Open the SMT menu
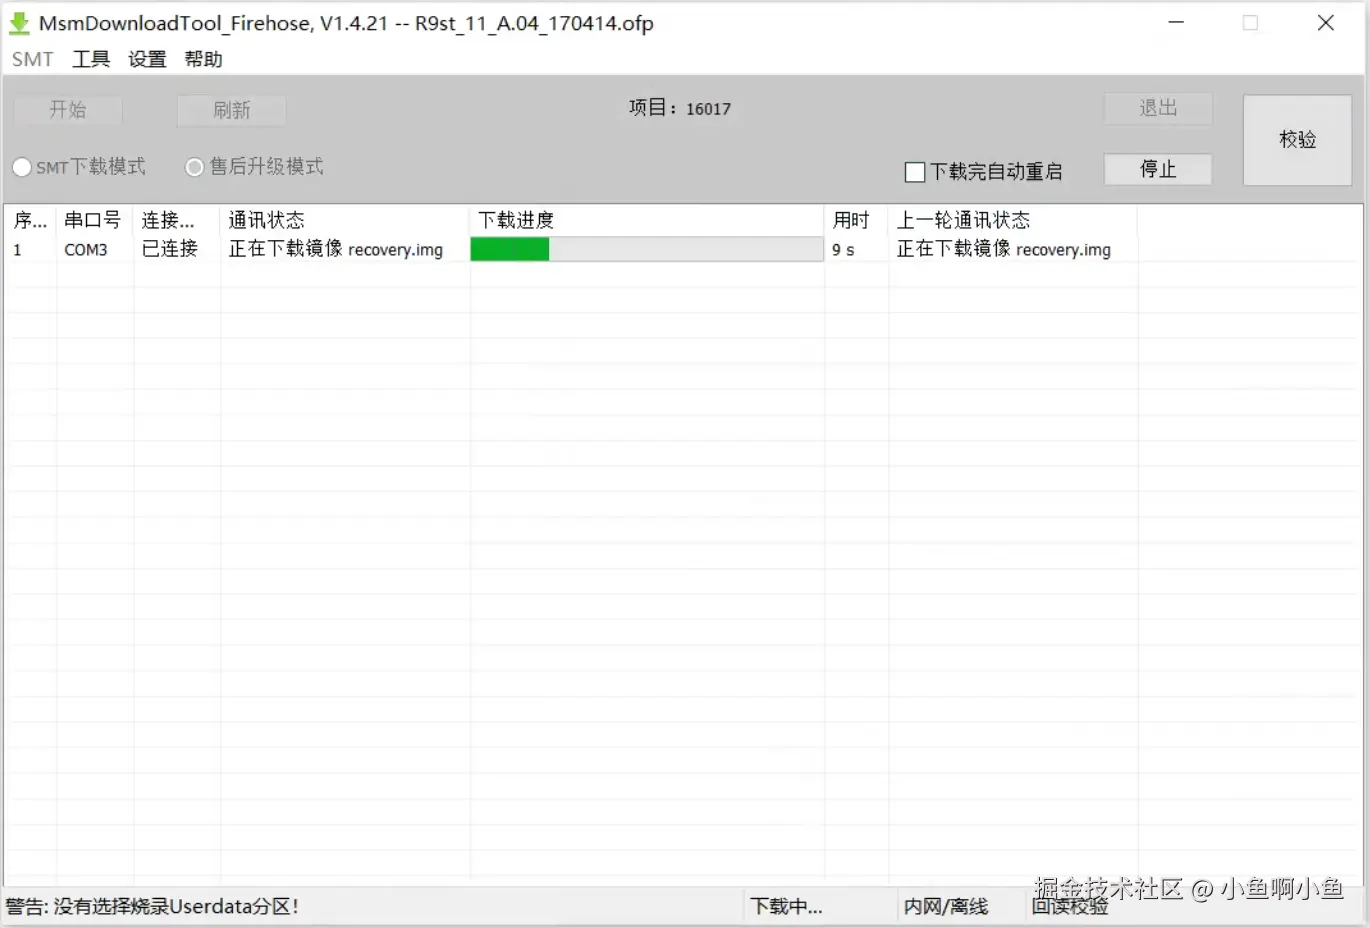This screenshot has height=928, width=1370. [32, 59]
